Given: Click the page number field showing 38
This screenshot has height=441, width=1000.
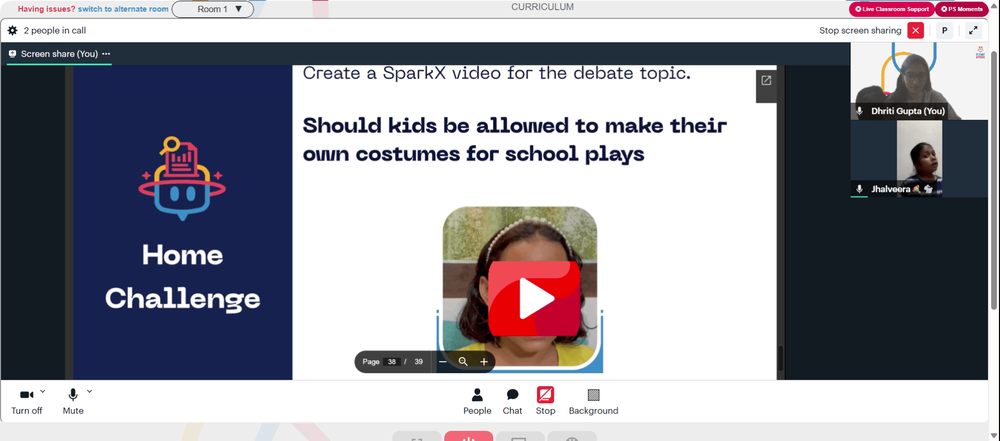Looking at the screenshot, I should 392,362.
